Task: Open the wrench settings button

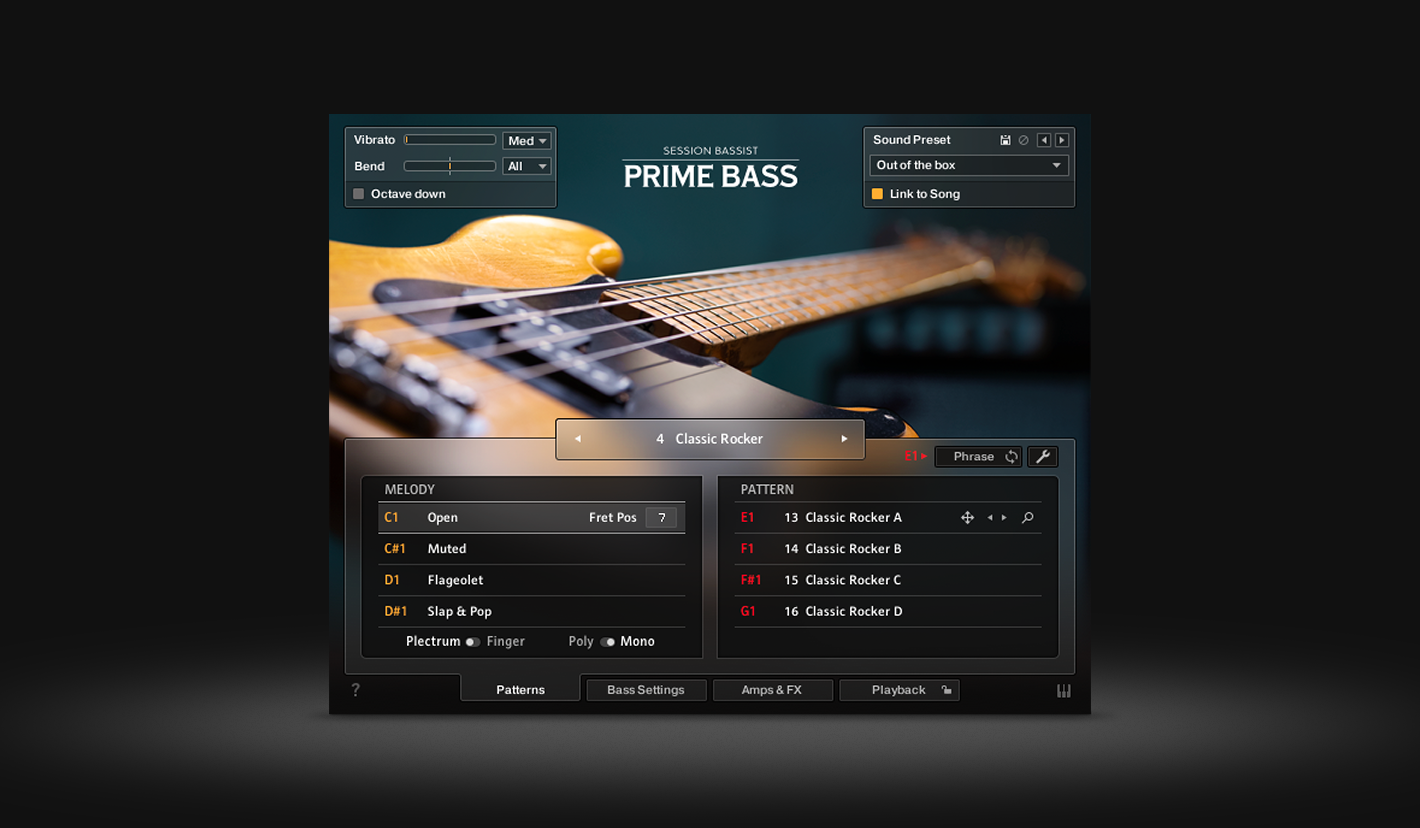Action: 1042,457
